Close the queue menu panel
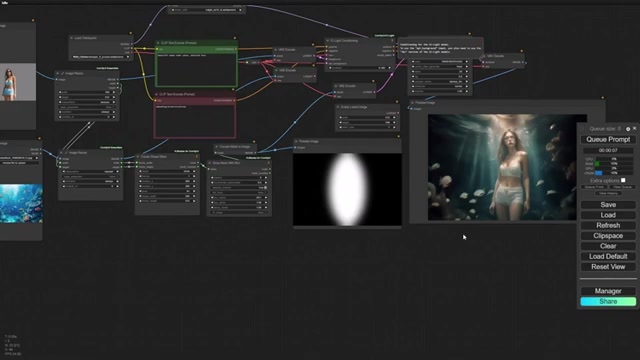 [x=634, y=129]
